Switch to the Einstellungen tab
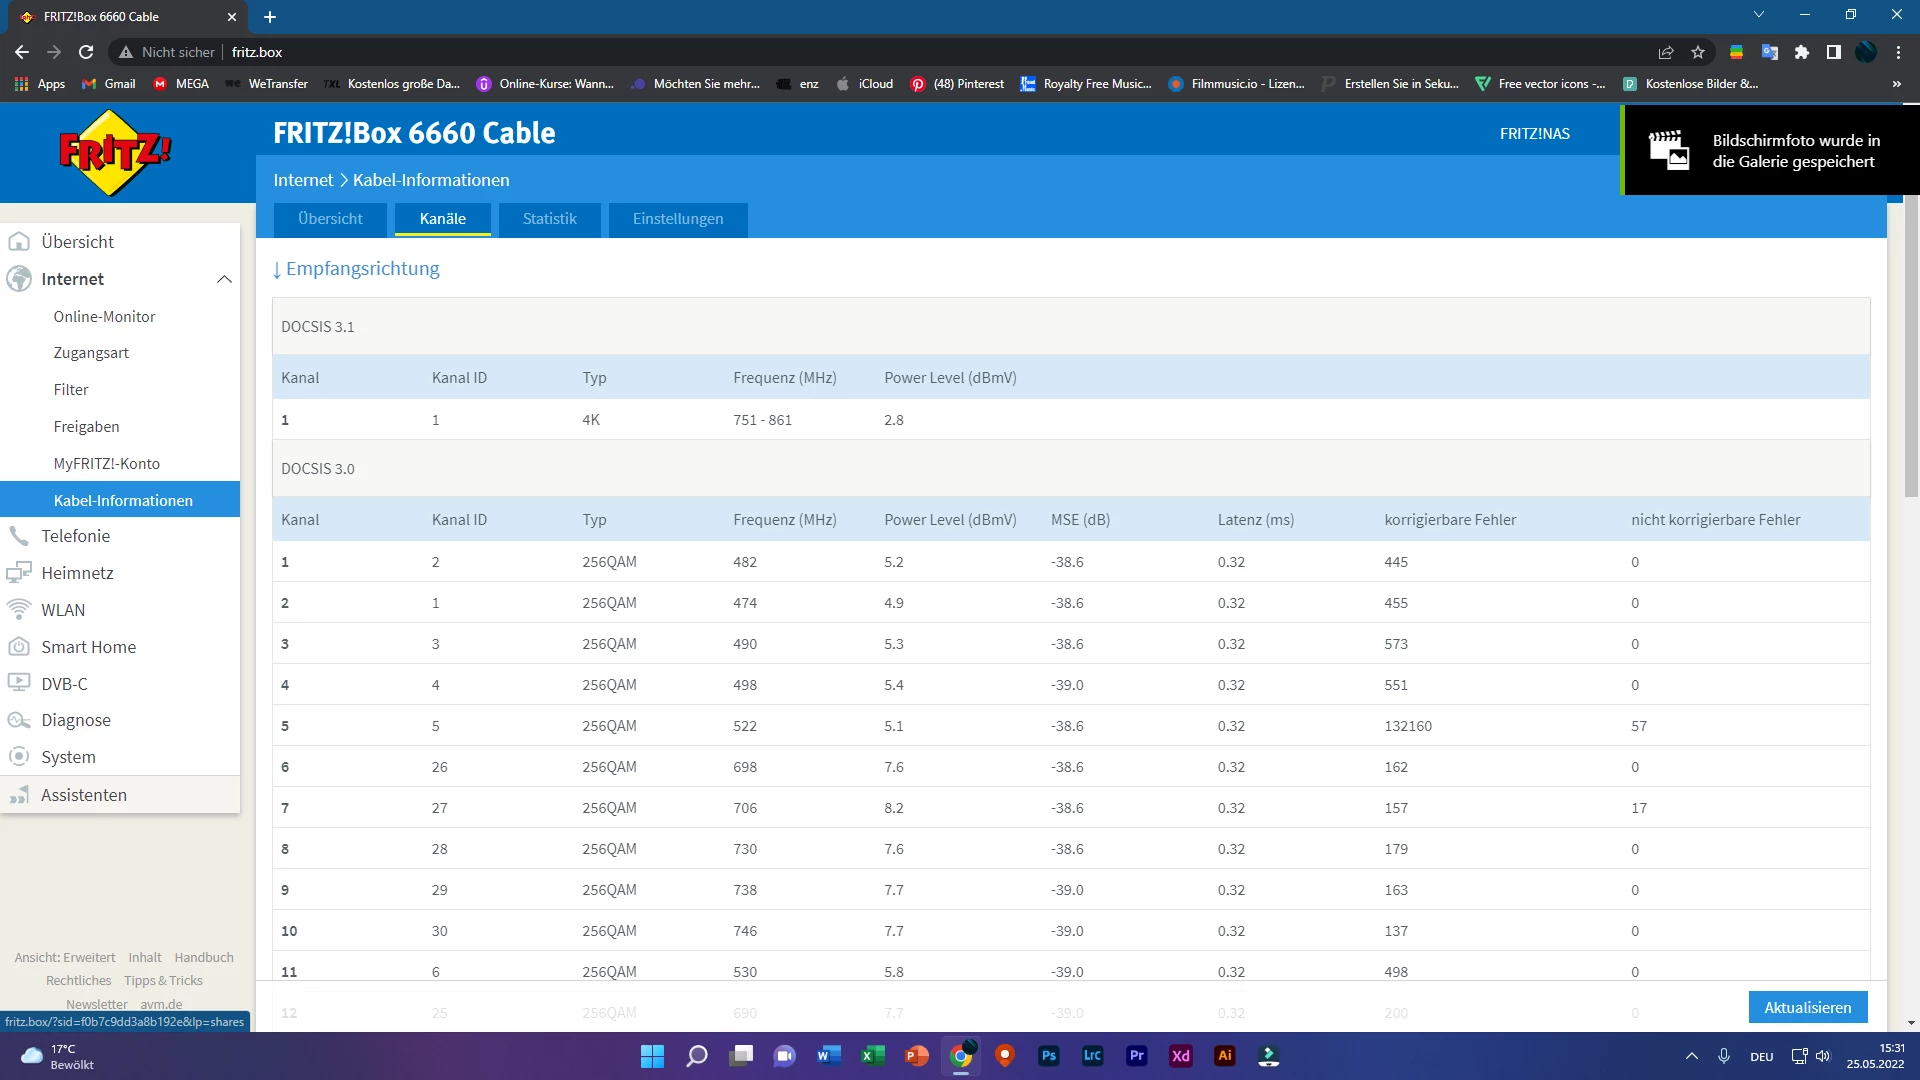The image size is (1920, 1080). pyautogui.click(x=677, y=219)
